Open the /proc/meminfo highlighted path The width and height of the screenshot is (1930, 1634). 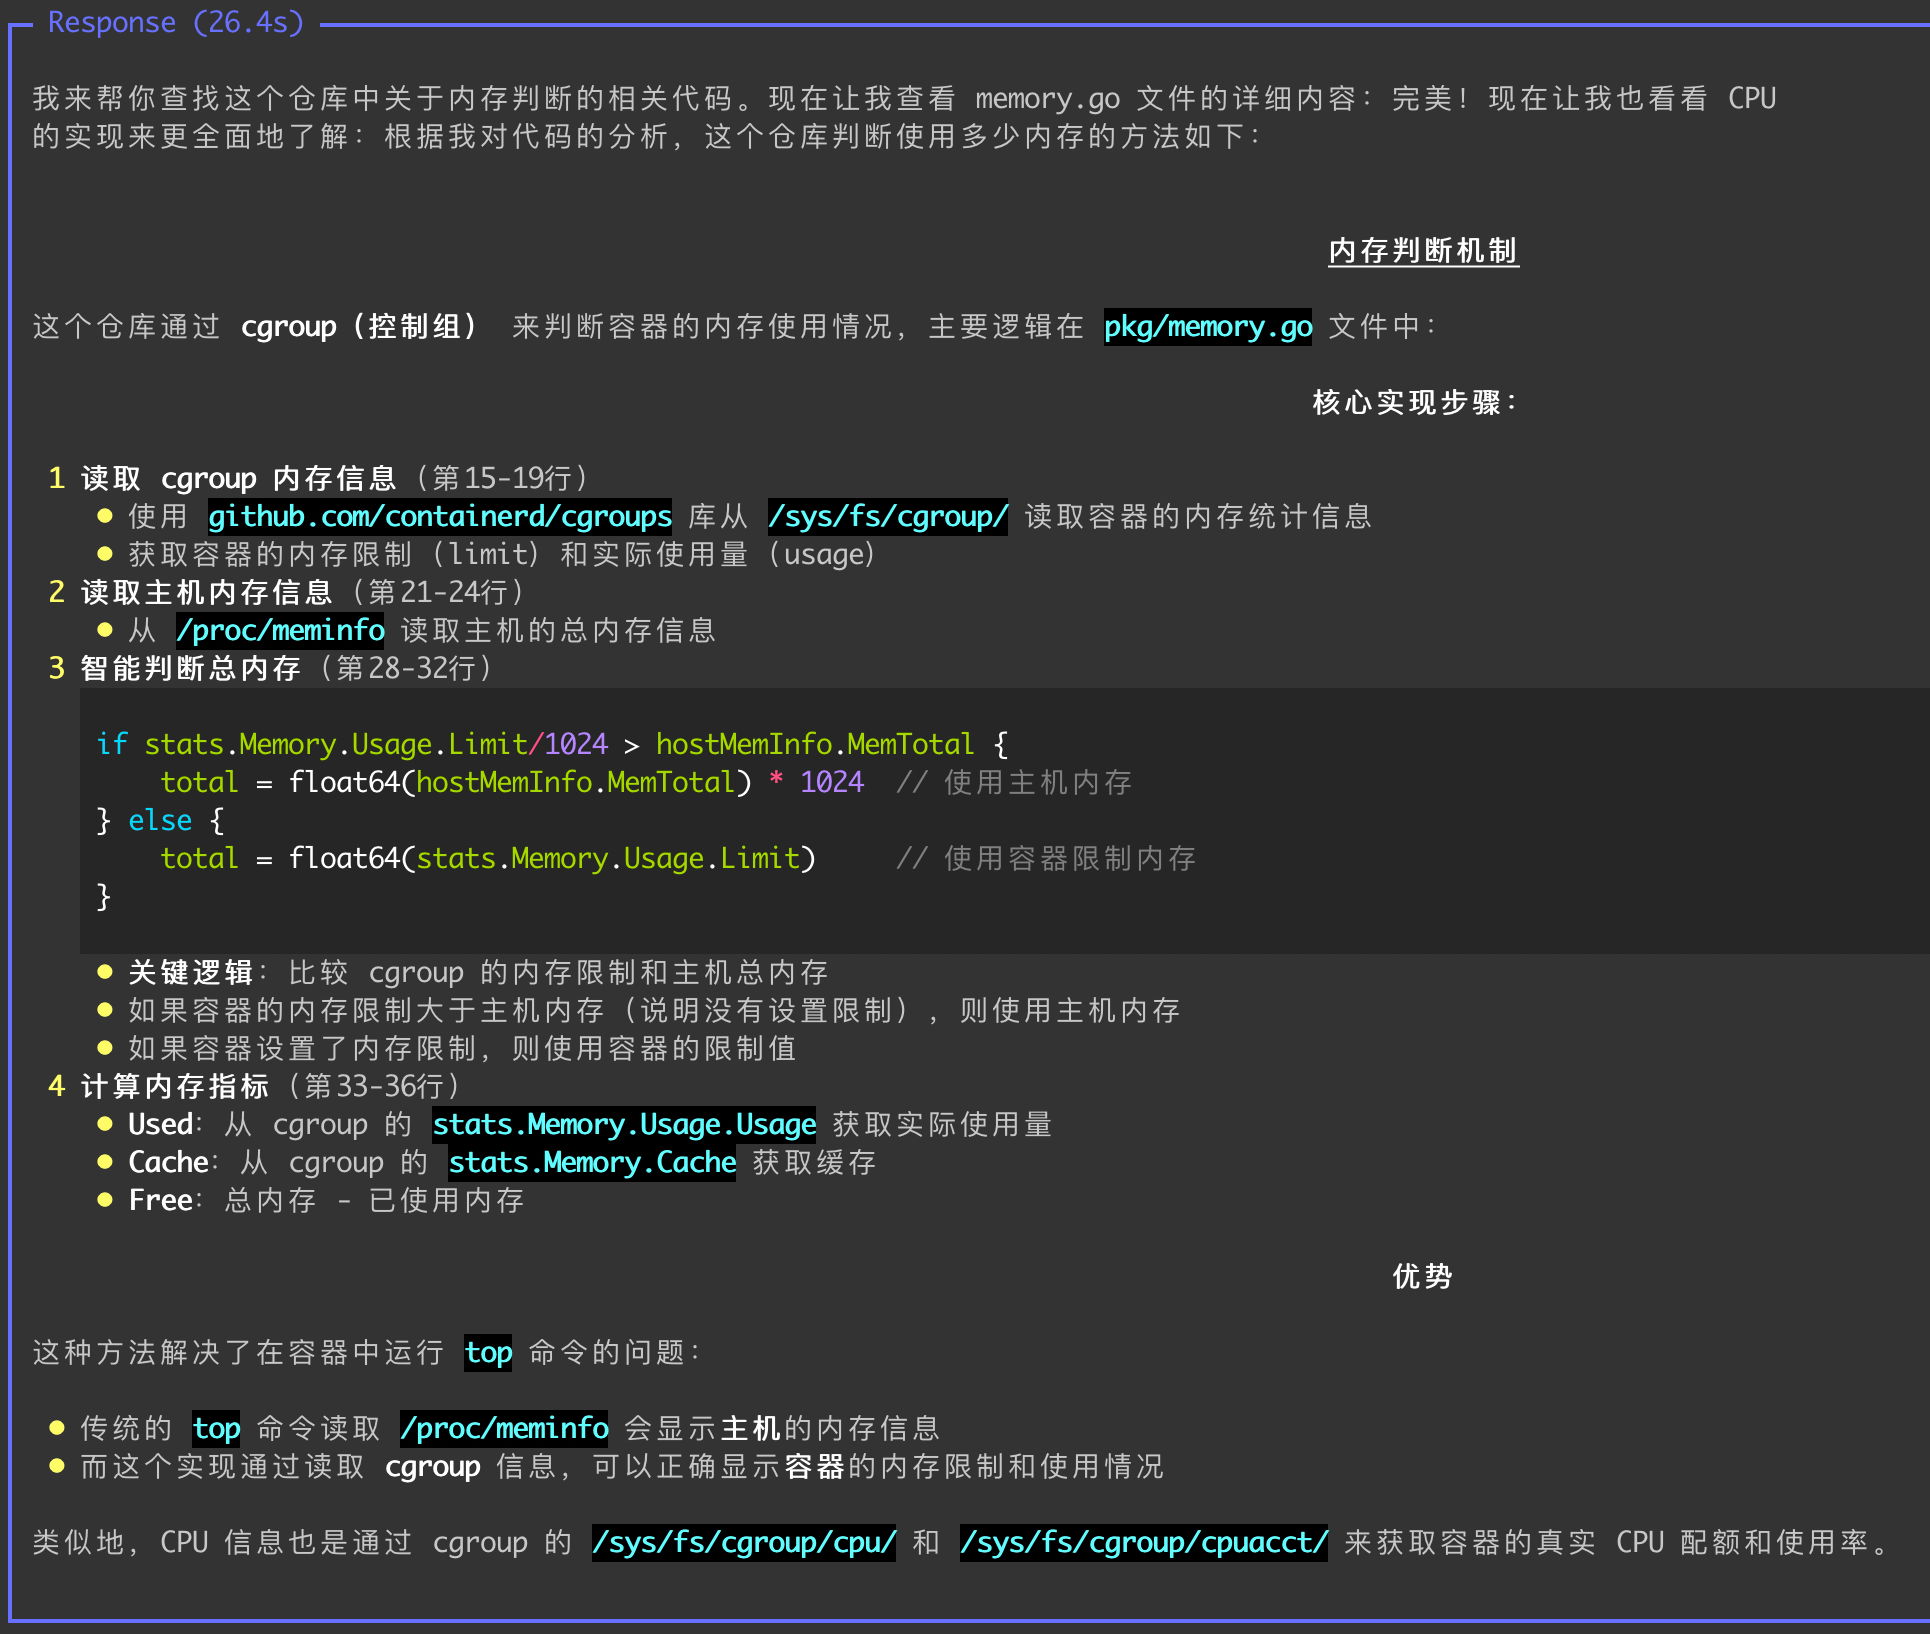(x=281, y=630)
